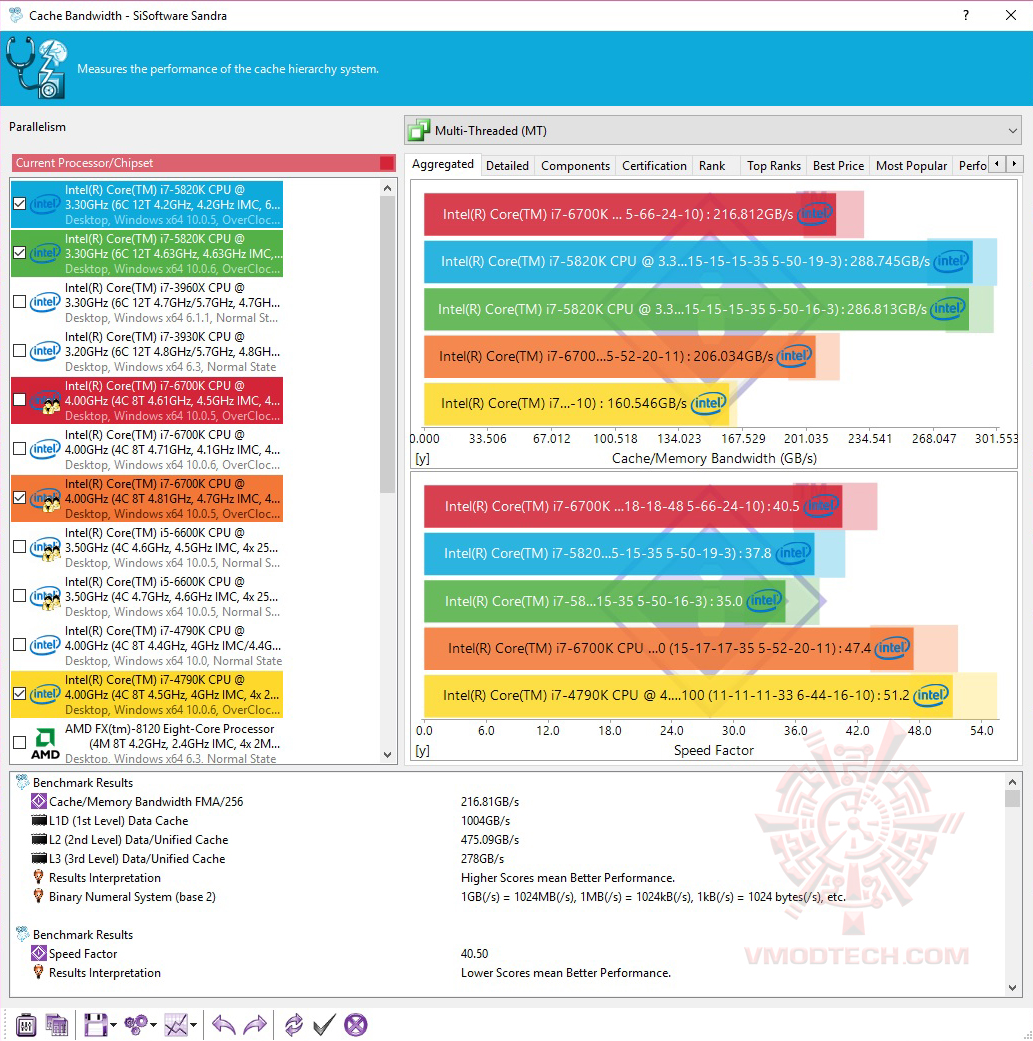Screen dimensions: 1033x1041
Task: Click the copy results tables icon
Action: tap(56, 1024)
